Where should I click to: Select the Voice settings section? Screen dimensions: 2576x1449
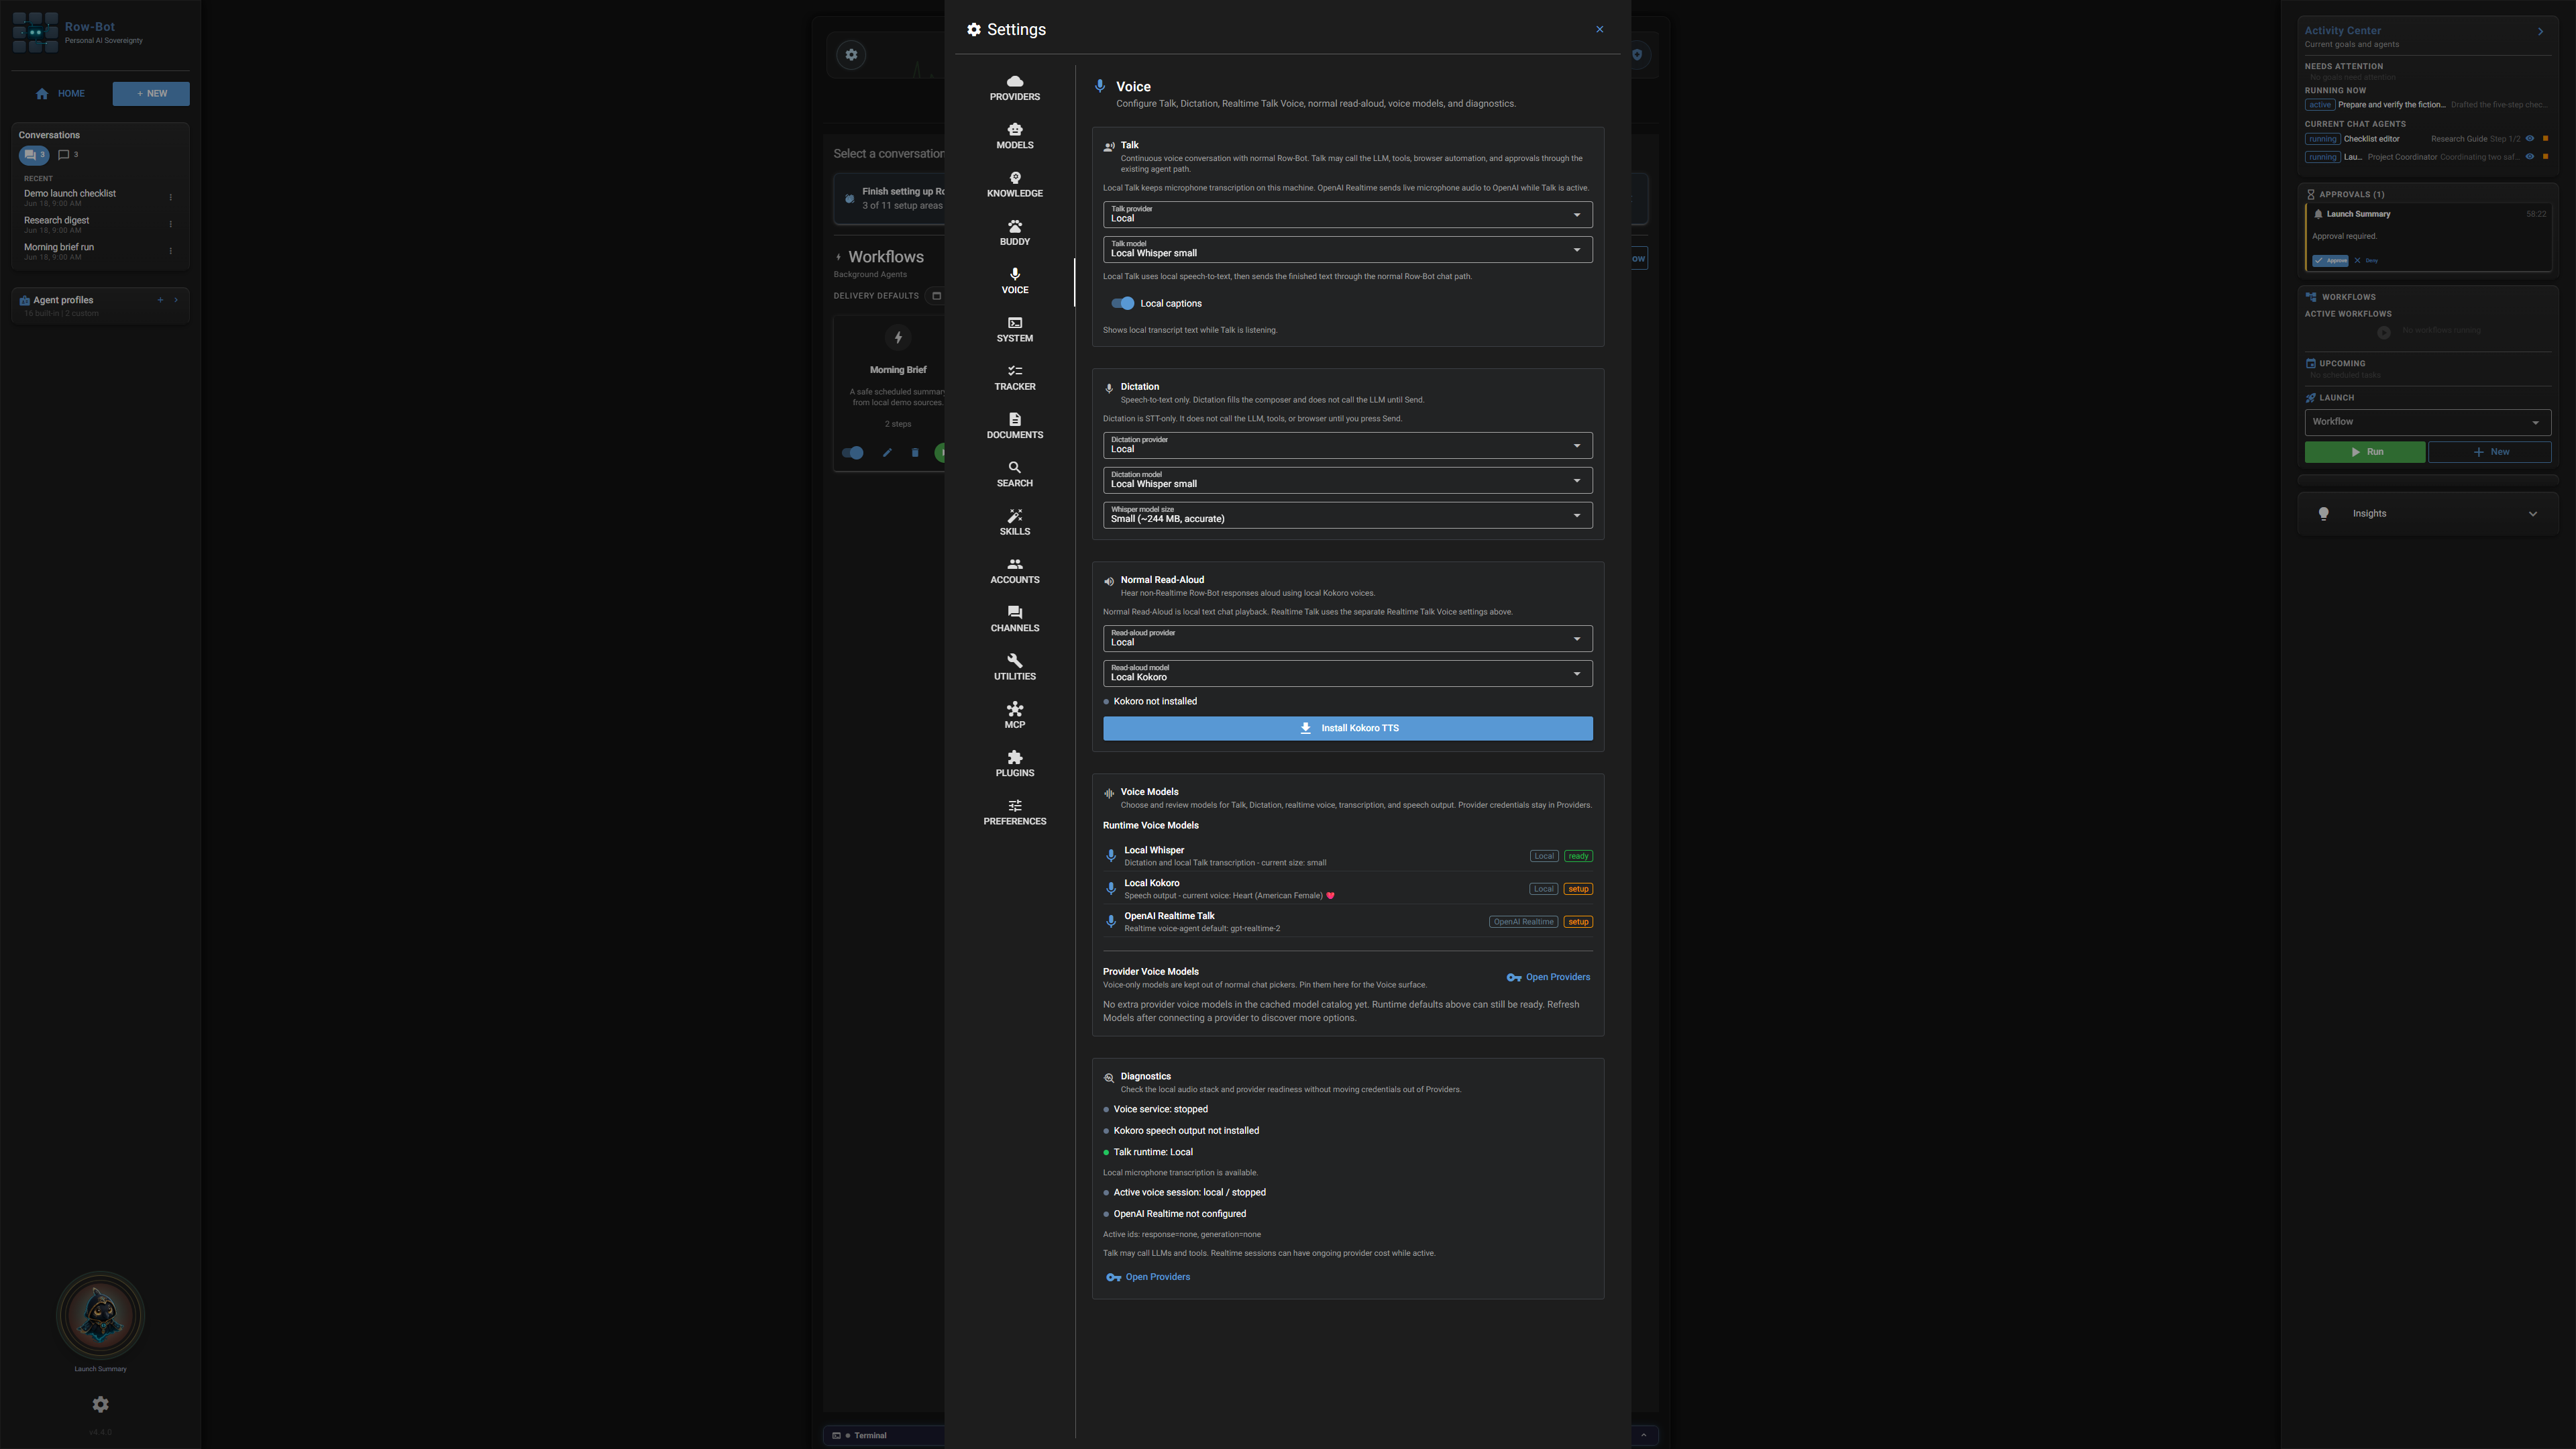pos(1014,281)
